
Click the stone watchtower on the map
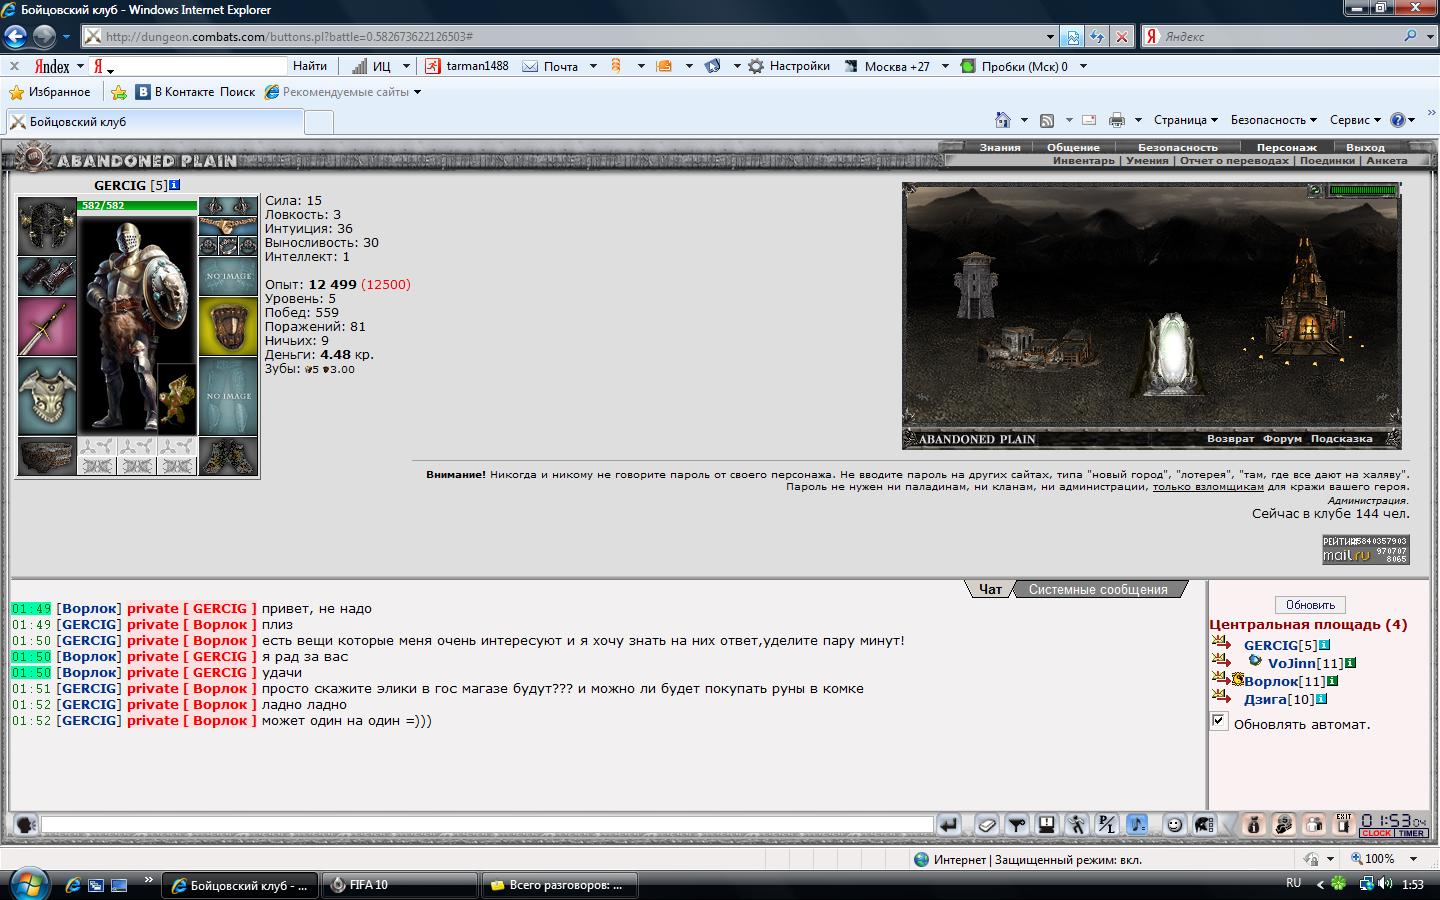point(975,286)
